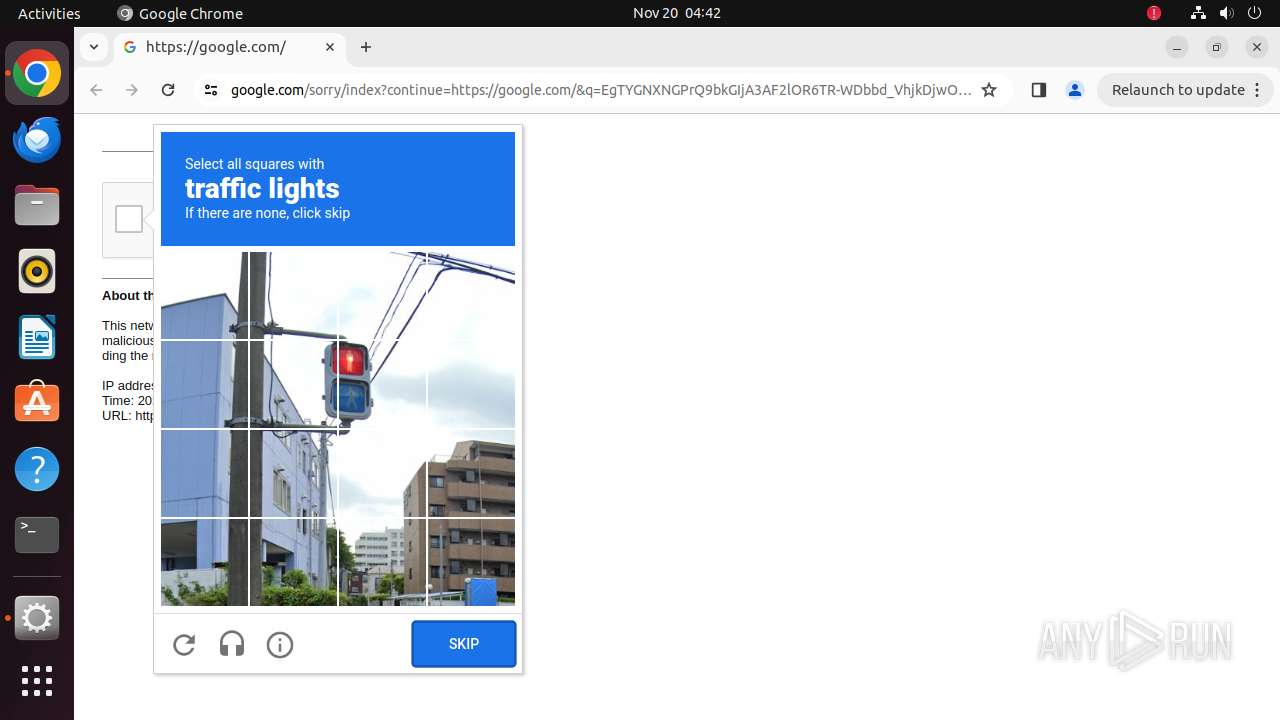Screen dimensions: 1280x720
Task: Open clock and calendar Nov 20 04:42
Action: tap(677, 13)
